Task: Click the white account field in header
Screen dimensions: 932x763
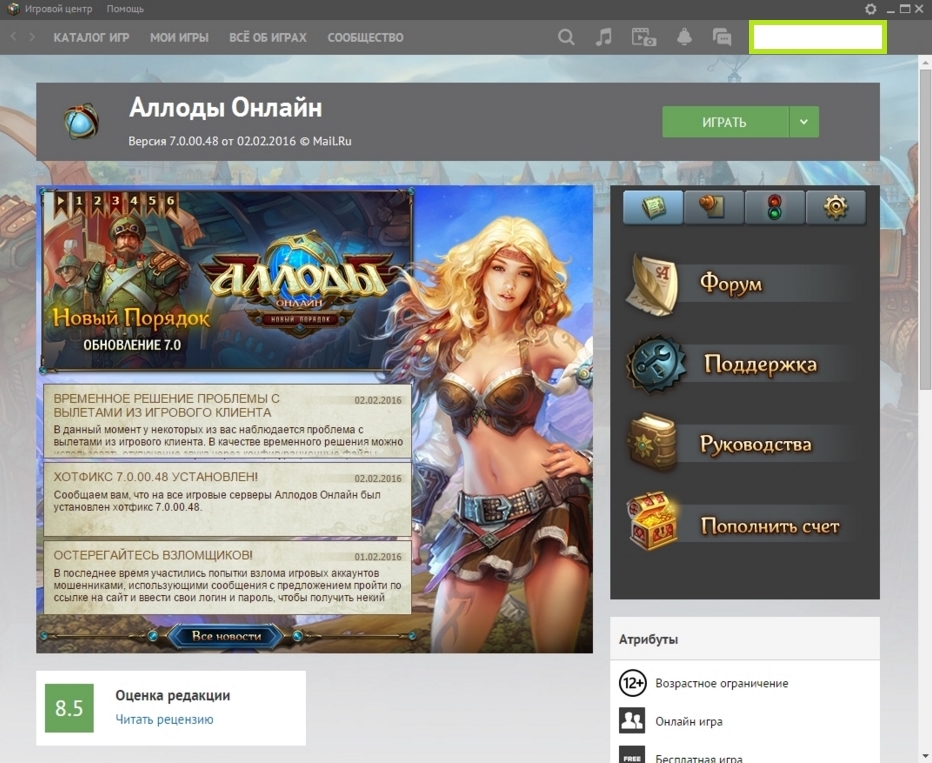Action: 818,37
